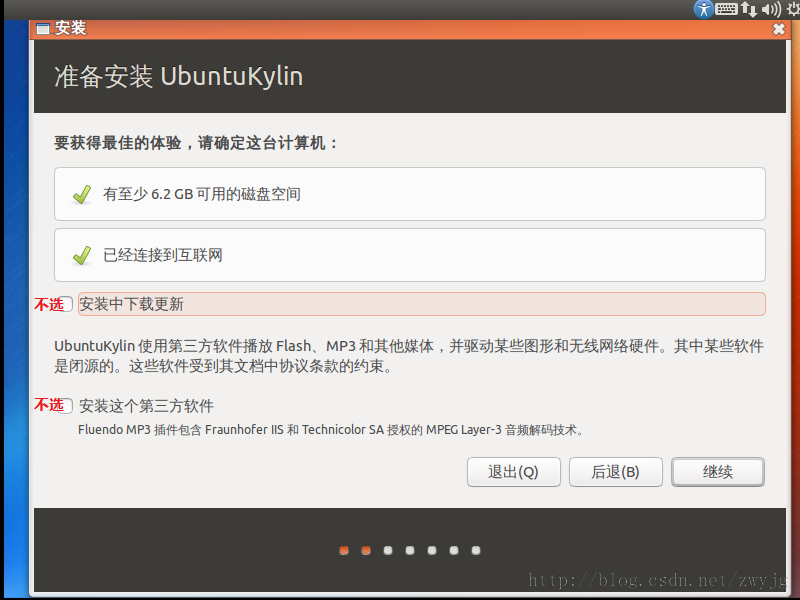The image size is (800, 600).
Task: Click the green checkmark for disk space
Action: click(x=82, y=194)
